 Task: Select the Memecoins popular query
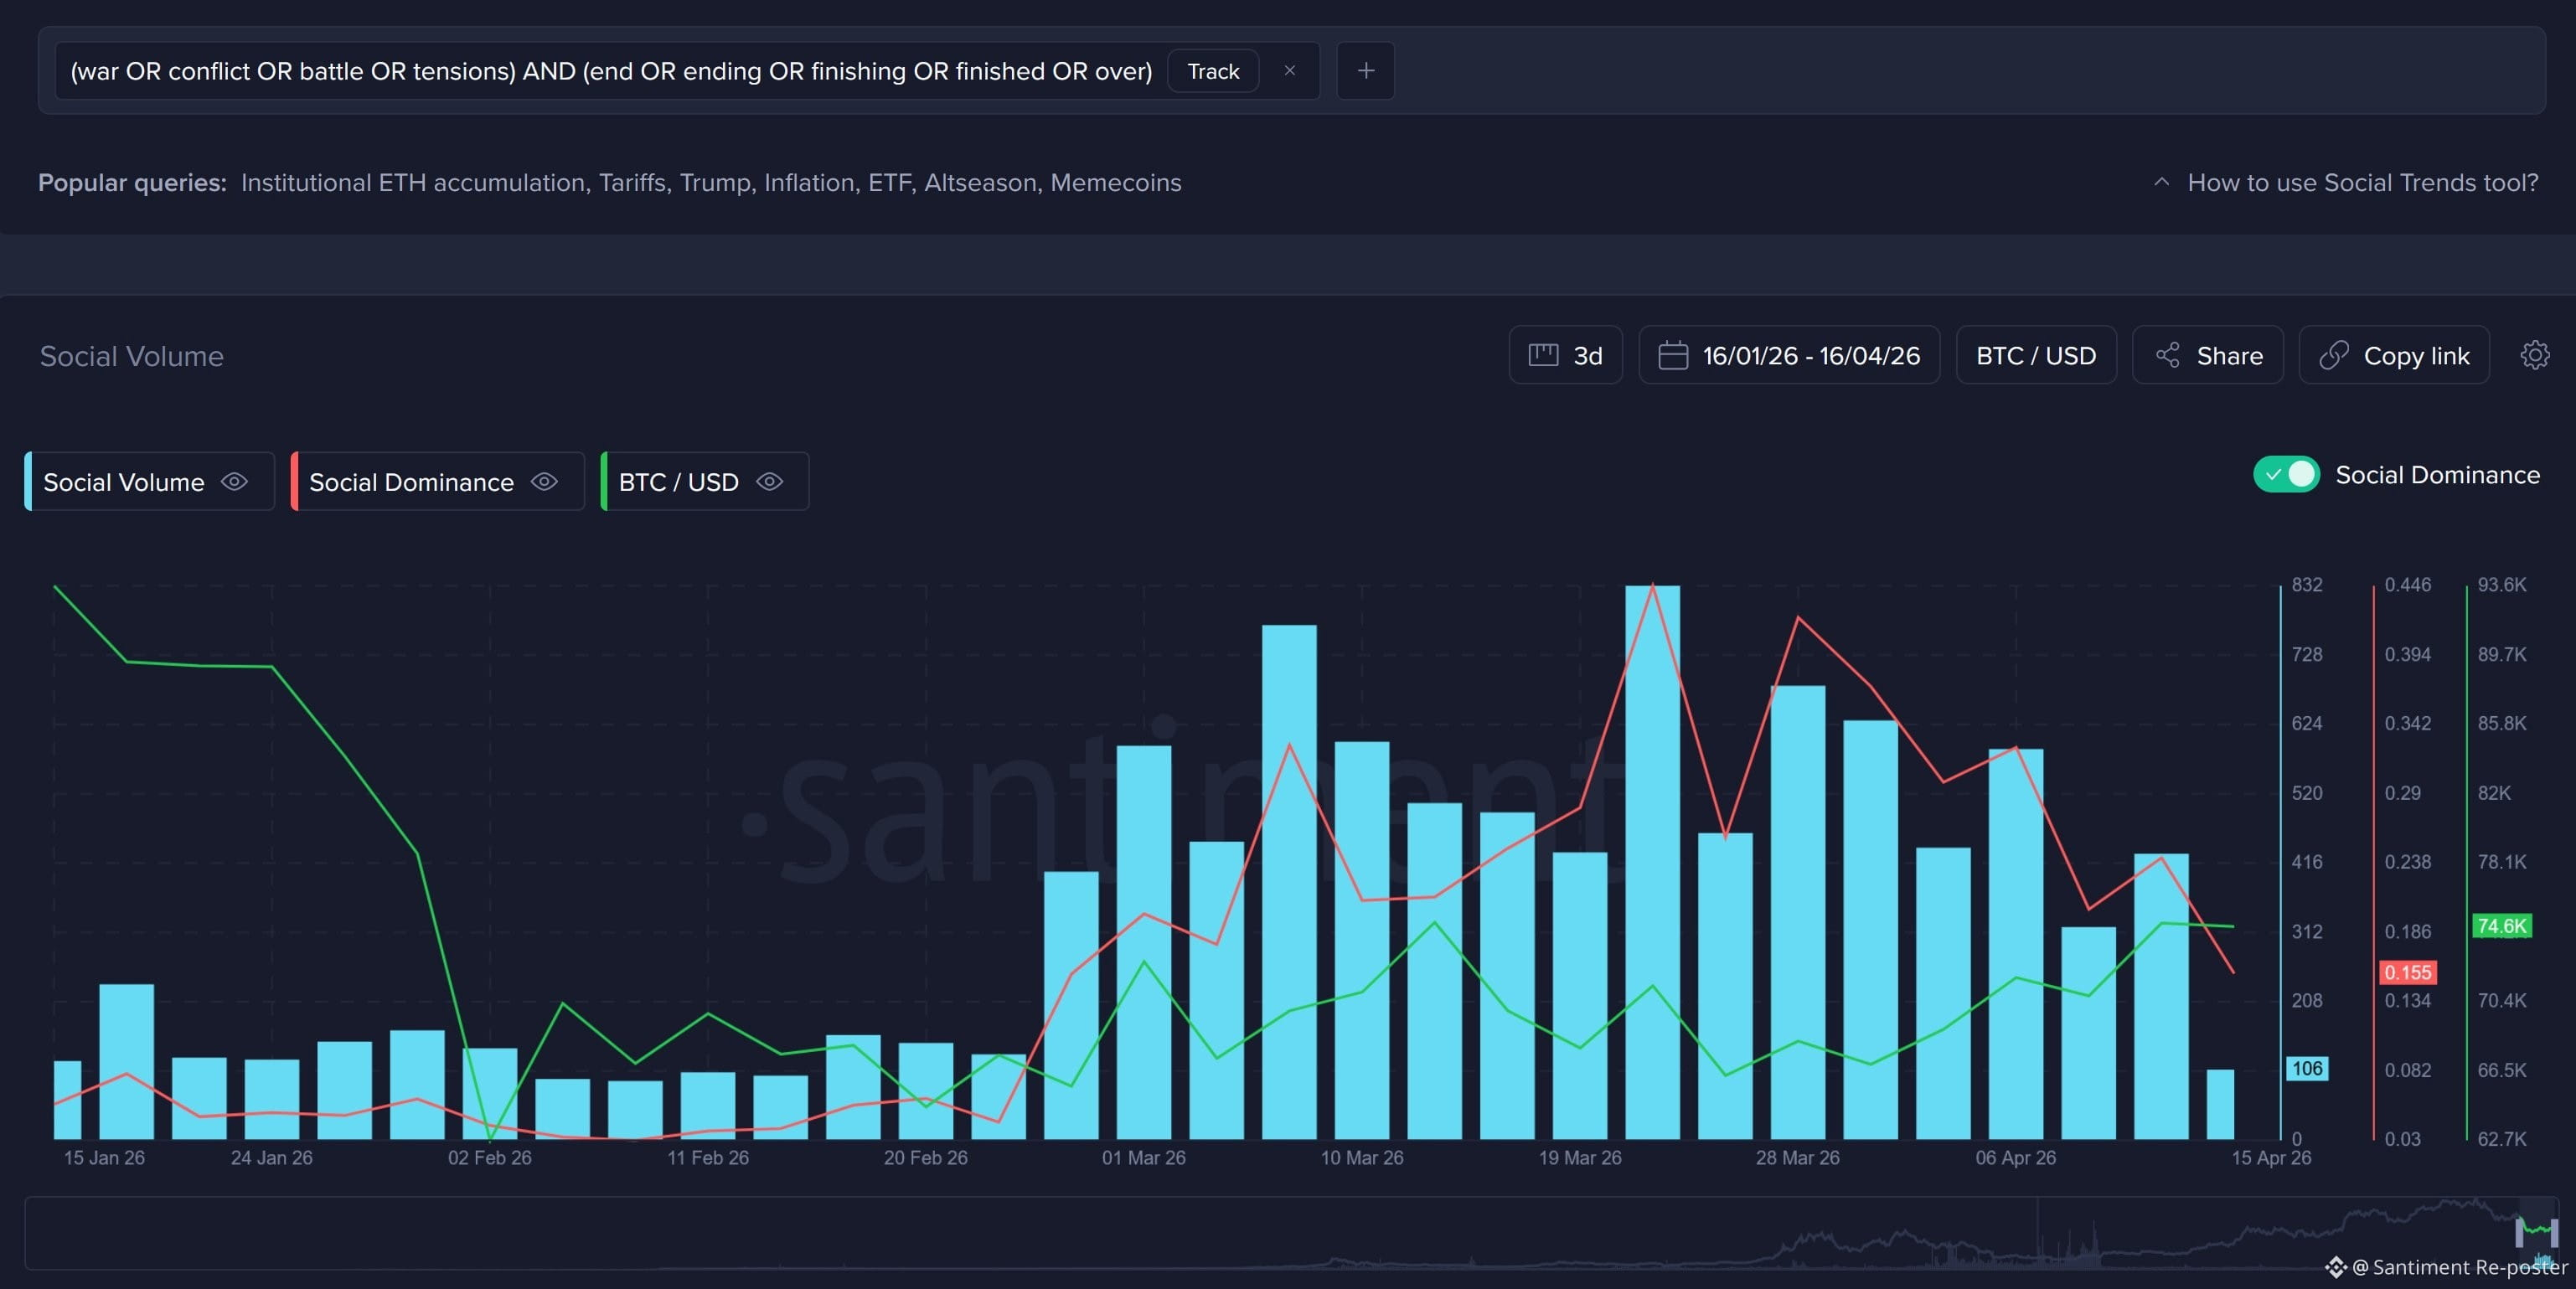(1116, 183)
